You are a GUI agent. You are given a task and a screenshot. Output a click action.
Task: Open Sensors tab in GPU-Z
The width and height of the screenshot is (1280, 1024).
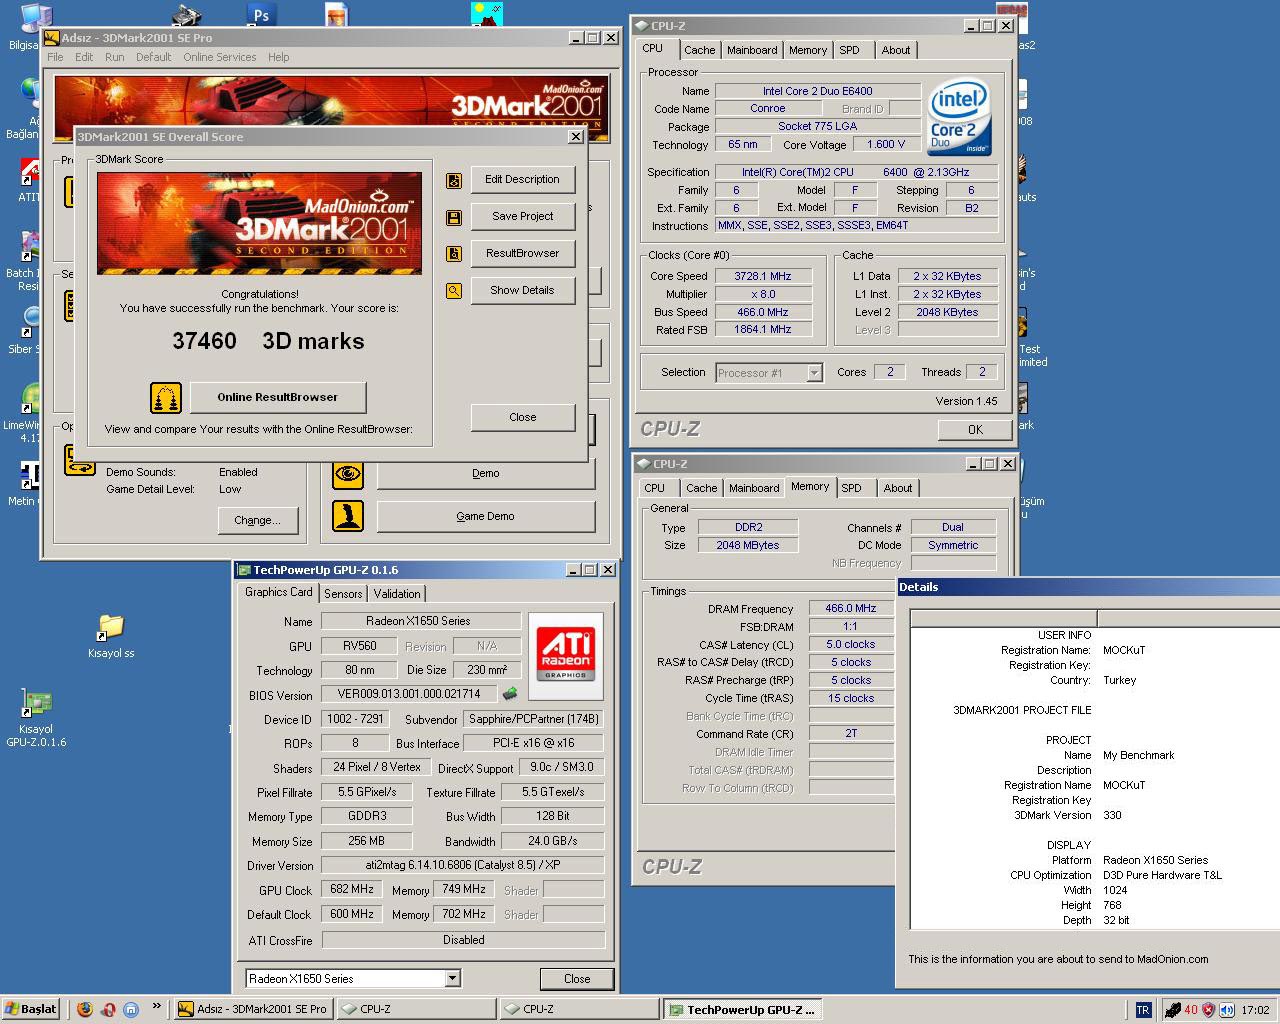[x=343, y=594]
